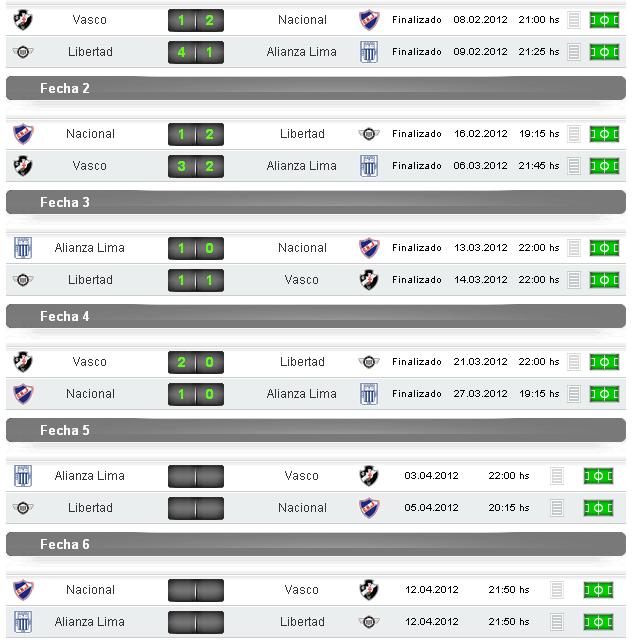Select the Fecha 6 round bar

click(x=316, y=545)
